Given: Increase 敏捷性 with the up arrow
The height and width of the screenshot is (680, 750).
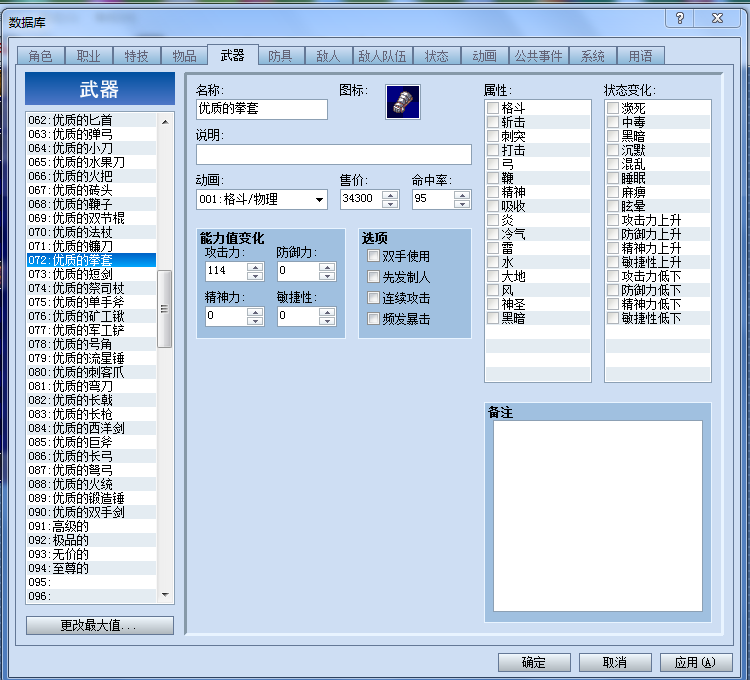Looking at the screenshot, I should click(x=327, y=312).
